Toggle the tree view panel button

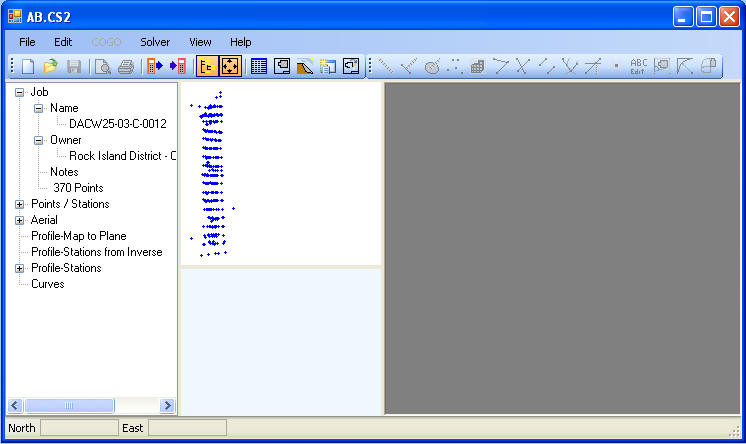point(207,66)
